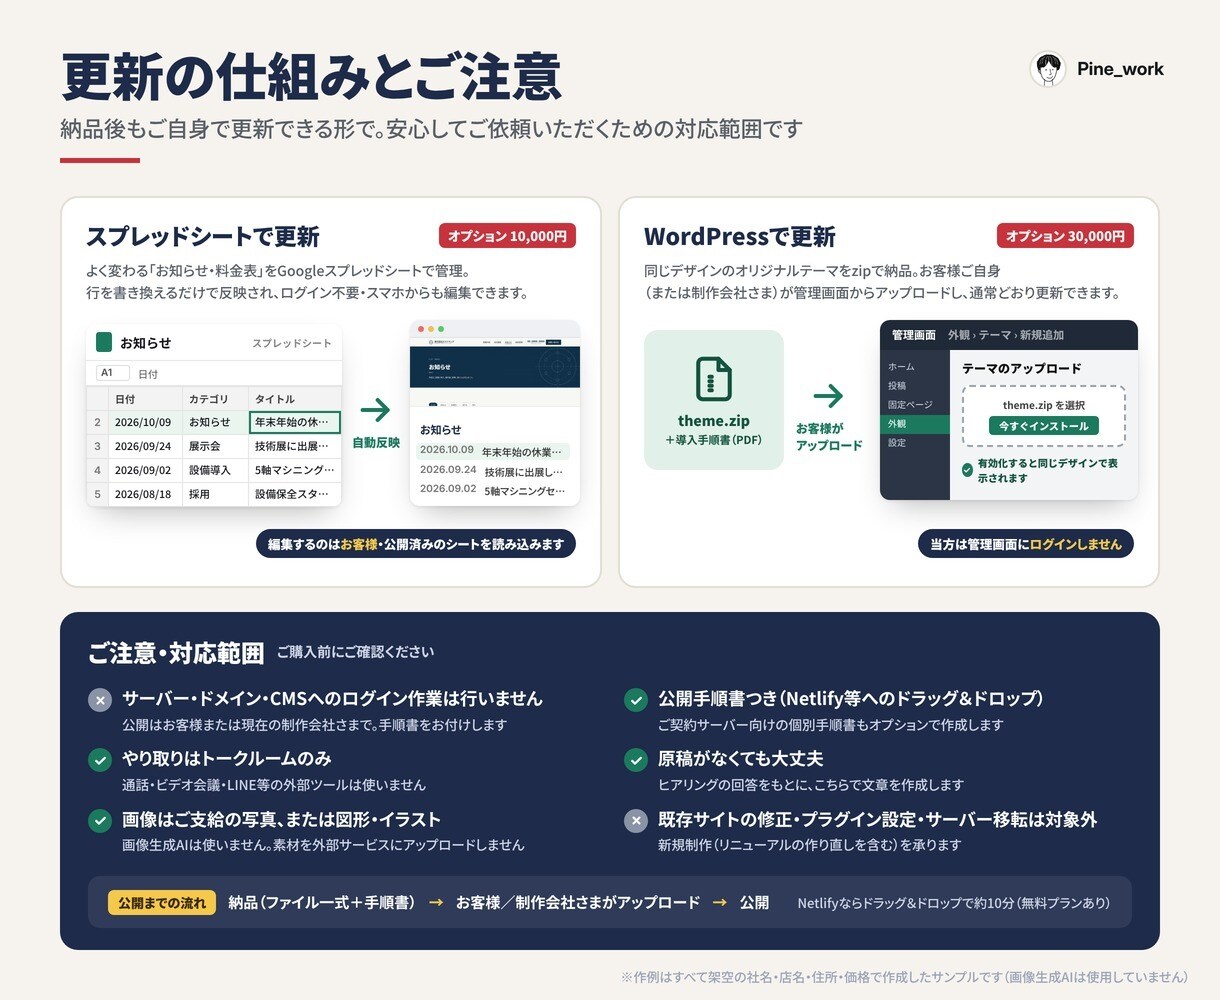Click the ご購入前にご確認ください note
Screen dimensions: 1220x1000
pyautogui.click(x=355, y=652)
